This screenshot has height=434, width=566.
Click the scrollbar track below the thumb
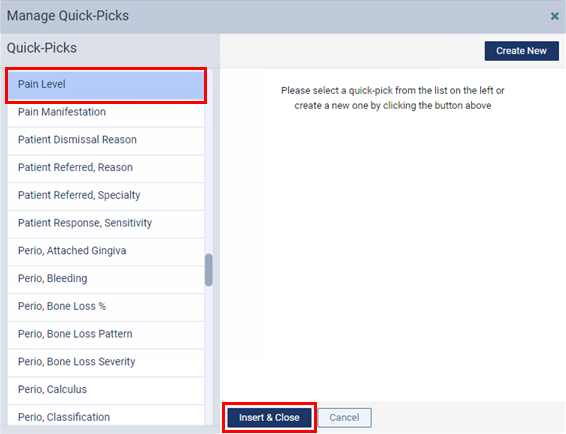tap(209, 356)
